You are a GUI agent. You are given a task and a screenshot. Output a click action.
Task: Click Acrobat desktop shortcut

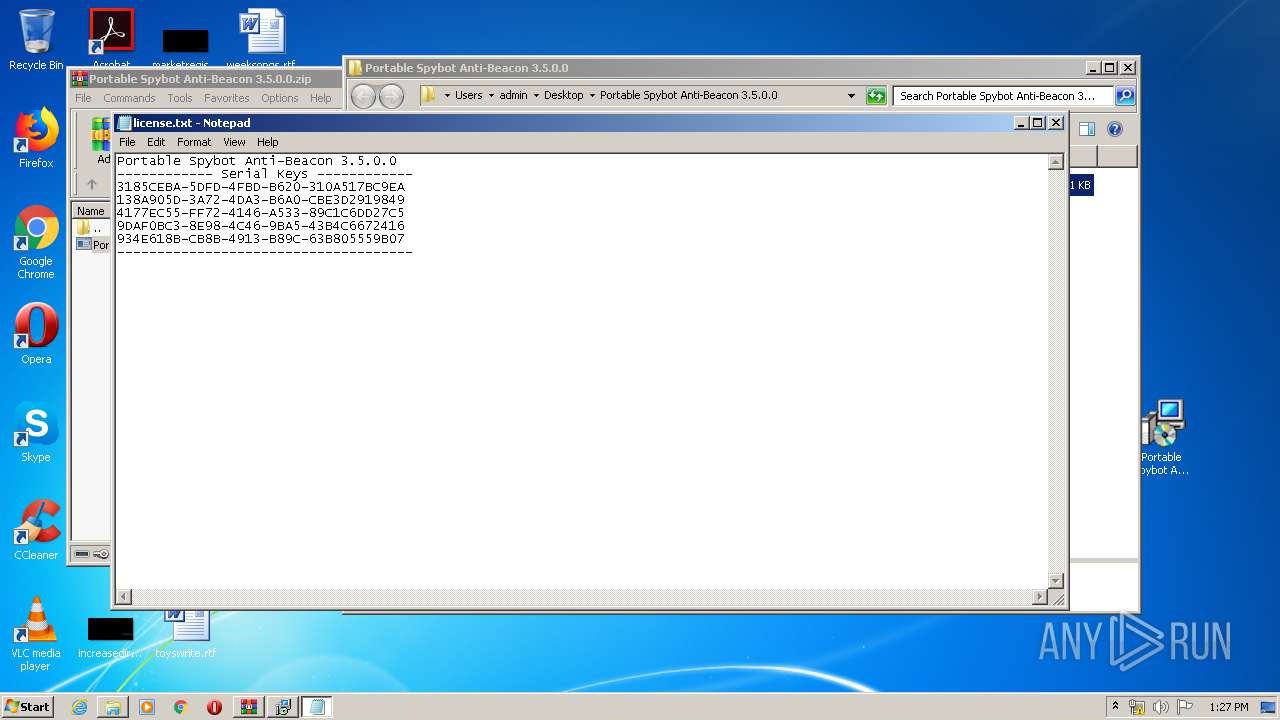point(111,38)
